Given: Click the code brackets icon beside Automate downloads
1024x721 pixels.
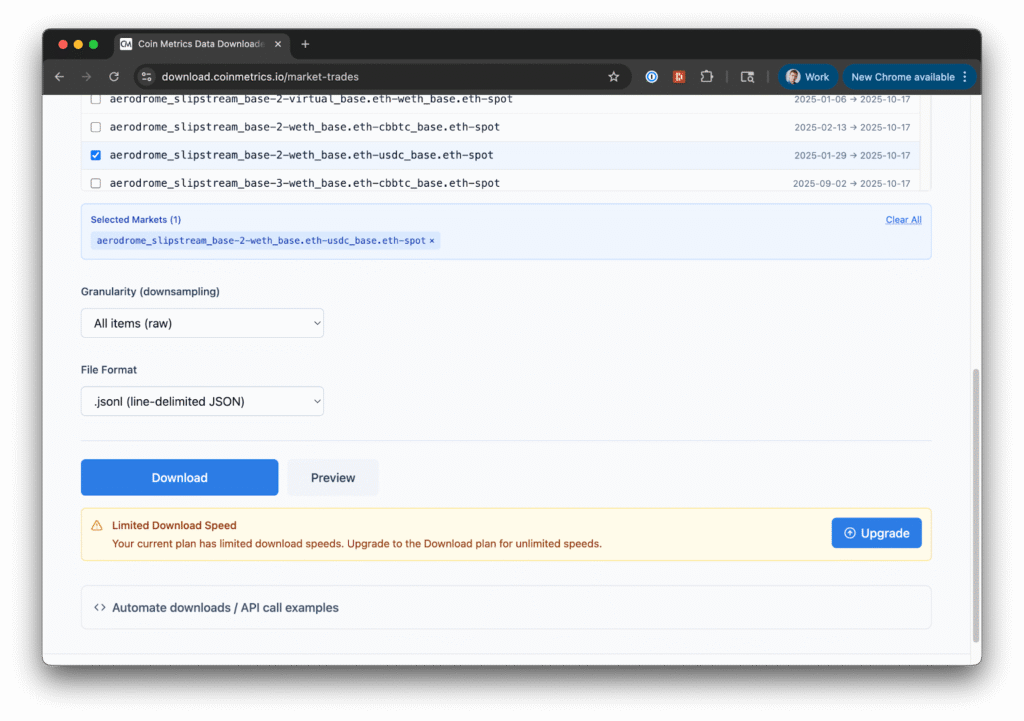Looking at the screenshot, I should [99, 607].
